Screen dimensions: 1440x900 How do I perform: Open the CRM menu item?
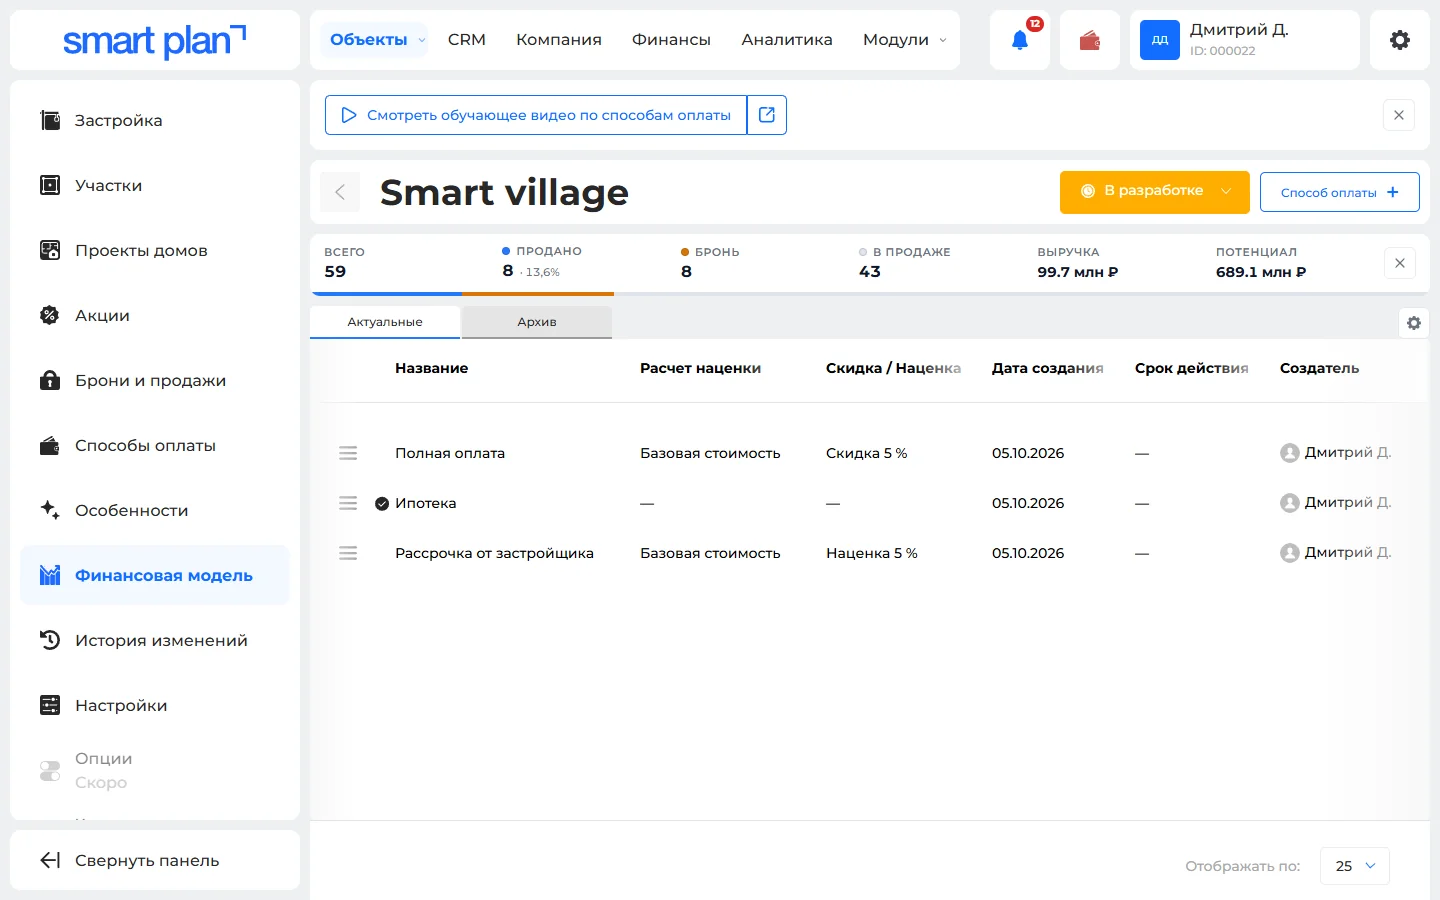pos(467,40)
